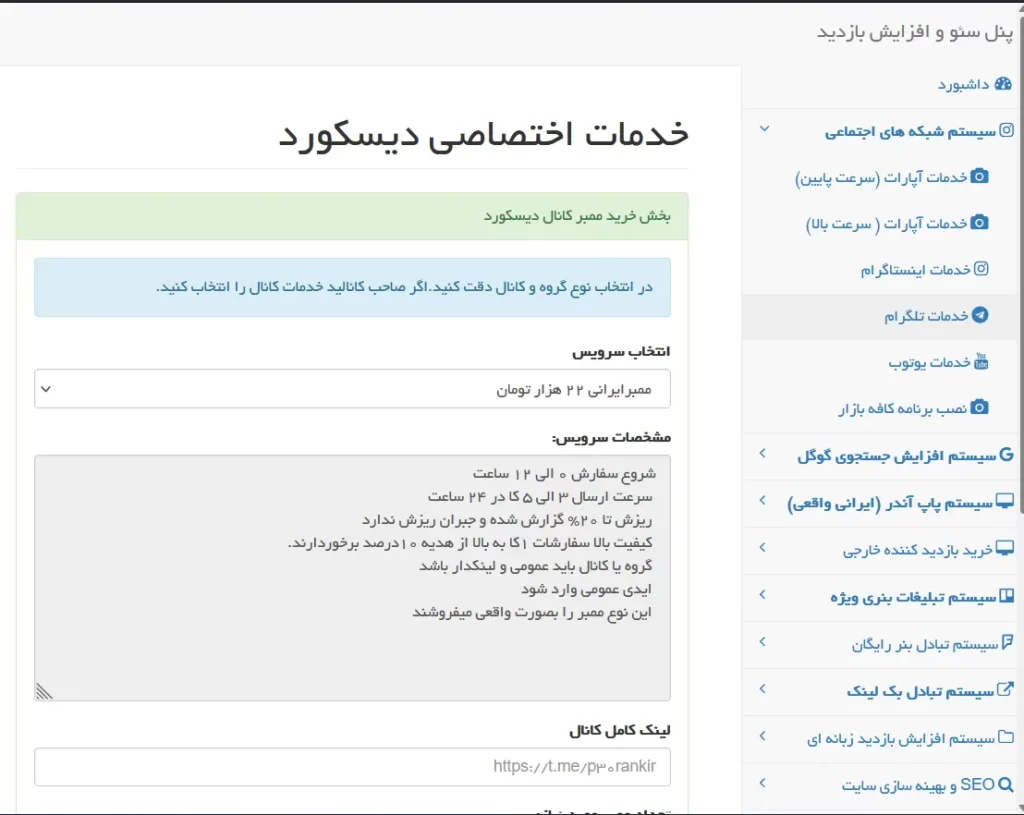Click the بخش خرید ممبر کانال دیسکورد panel header
Screen dimensions: 1024x815
[352, 216]
